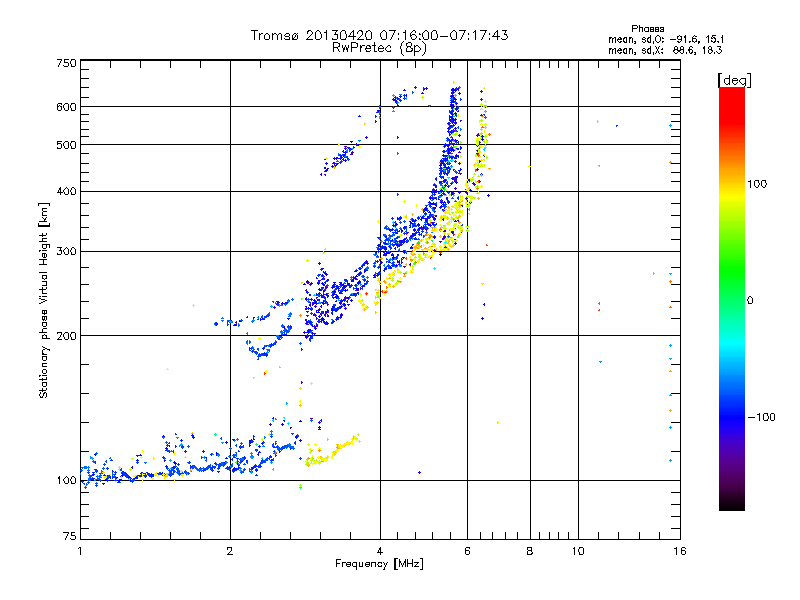Viewport: 800px width, 600px height.
Task: Click the y-axis tick label '500'
Action: click(66, 145)
